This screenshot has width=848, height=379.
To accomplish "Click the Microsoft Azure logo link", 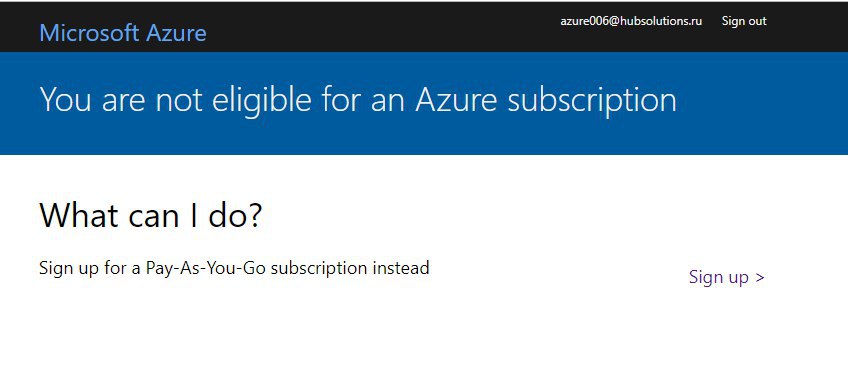I will (123, 34).
